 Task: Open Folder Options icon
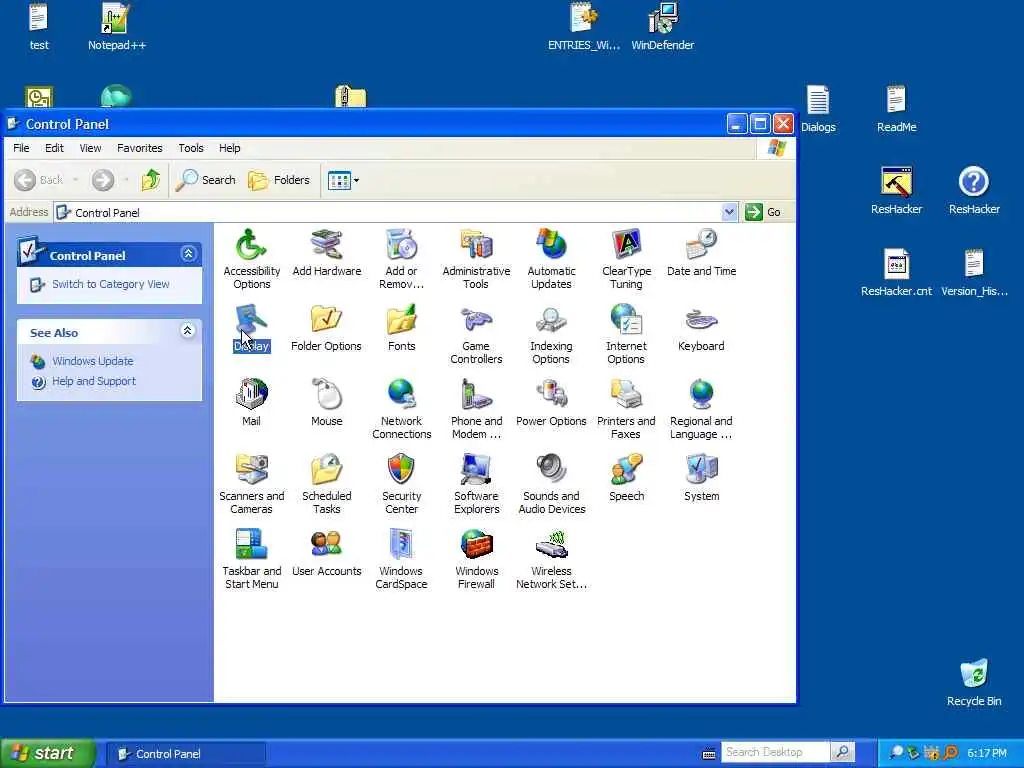pos(327,320)
